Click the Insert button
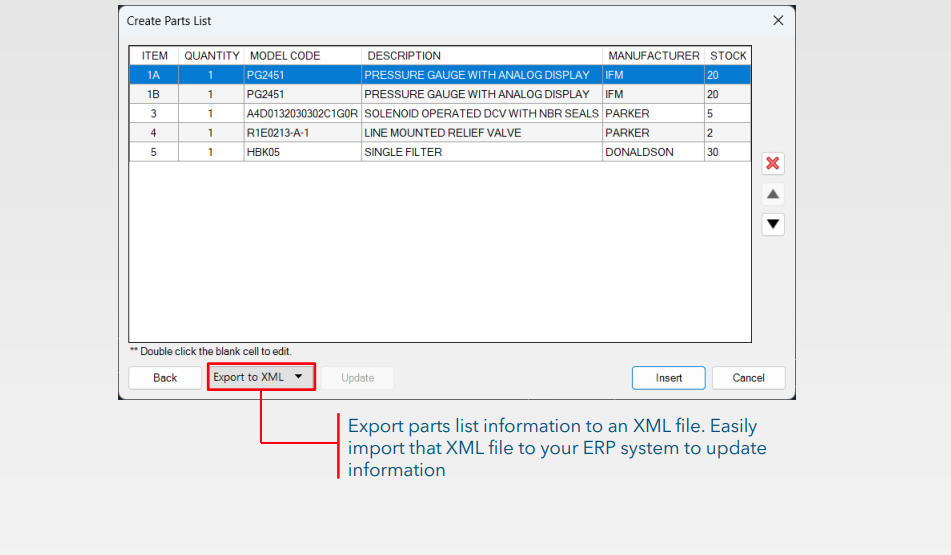 tap(668, 378)
